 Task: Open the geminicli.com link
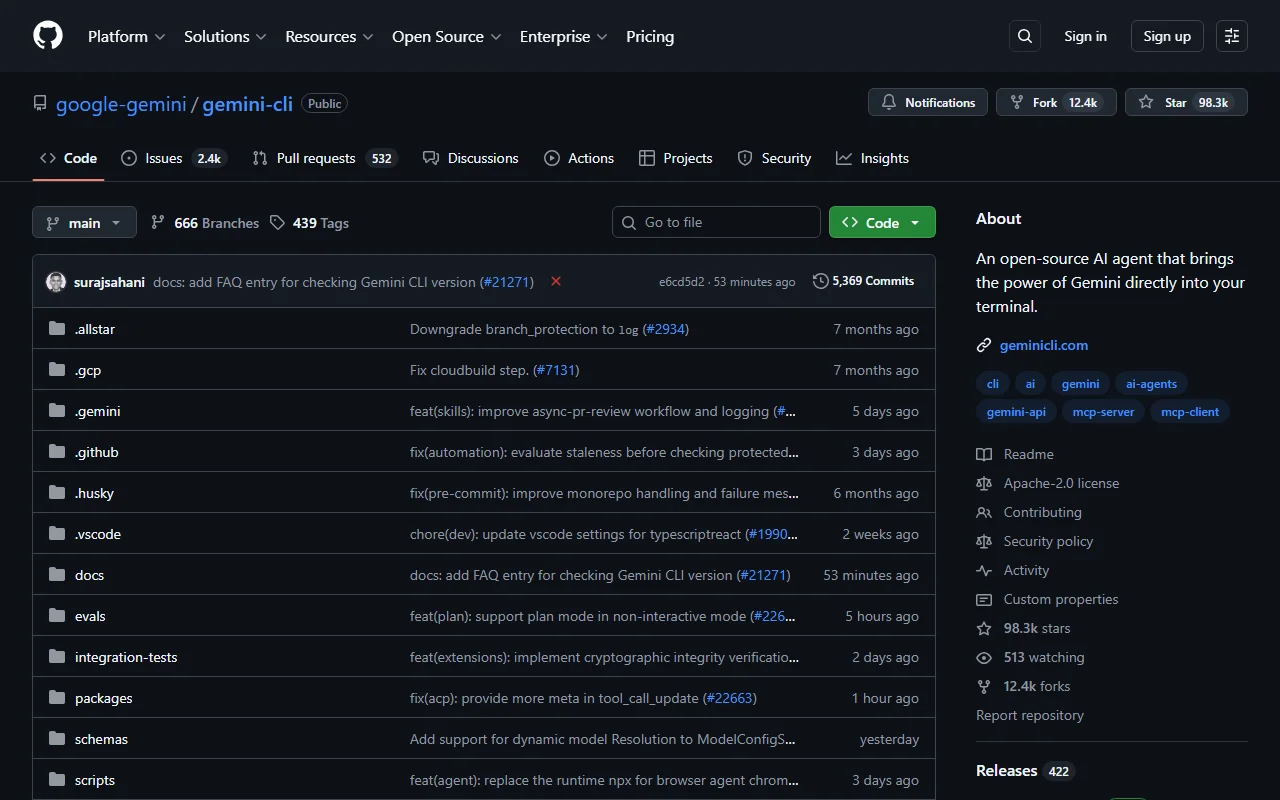click(x=1043, y=345)
